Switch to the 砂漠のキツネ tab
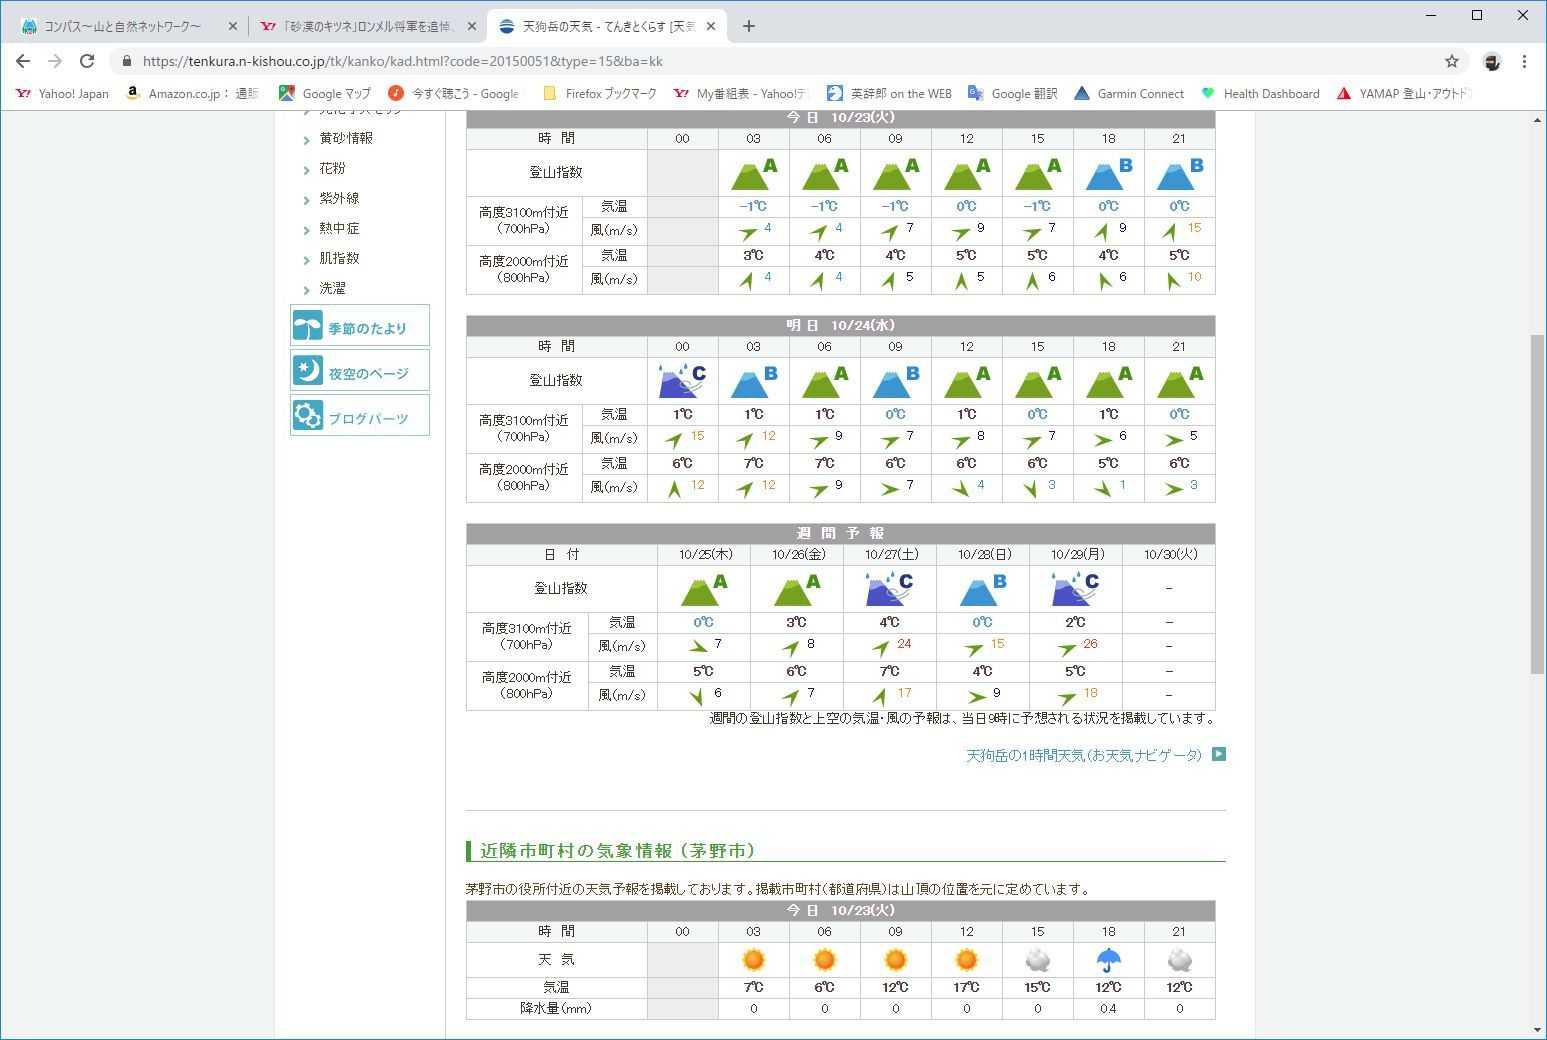 pyautogui.click(x=357, y=26)
